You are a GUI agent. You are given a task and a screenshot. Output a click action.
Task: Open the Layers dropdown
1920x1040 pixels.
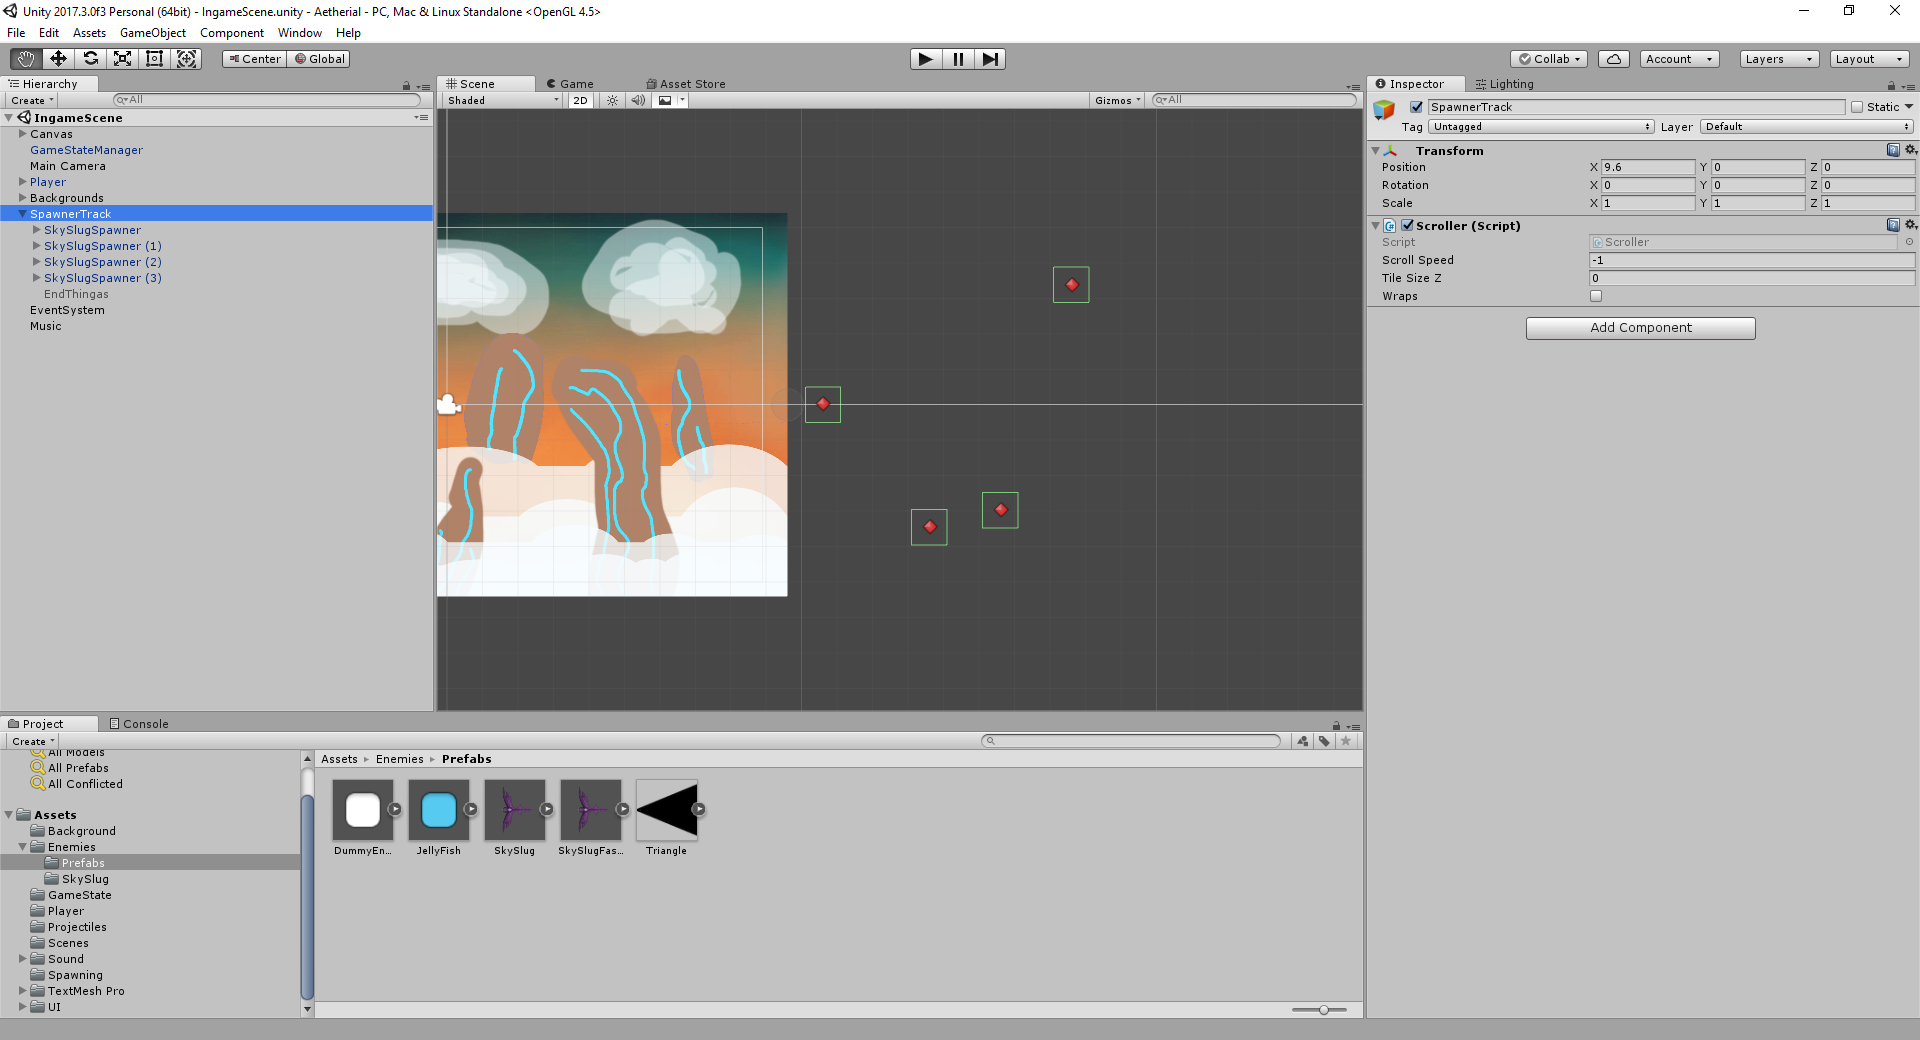1778,59
